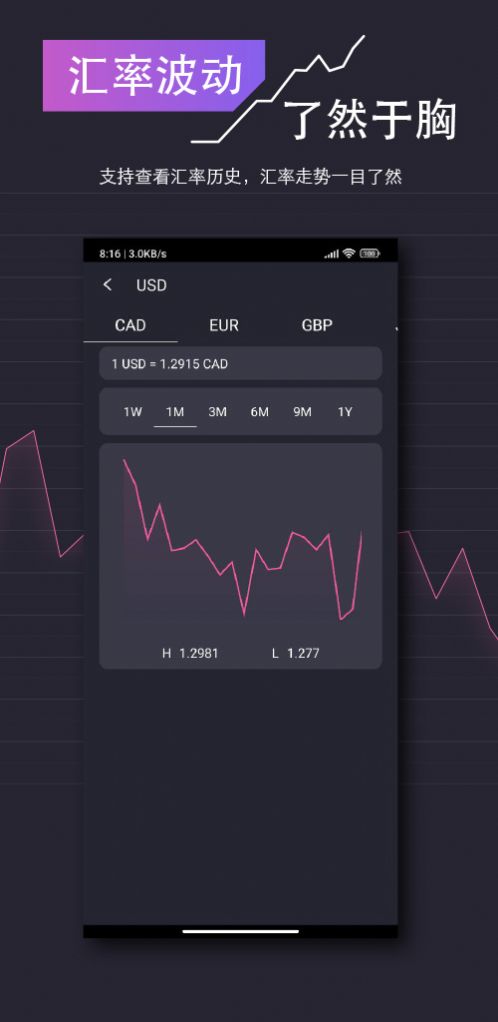Tap the pink exchange rate chart line
498x1022 pixels.
241,540
